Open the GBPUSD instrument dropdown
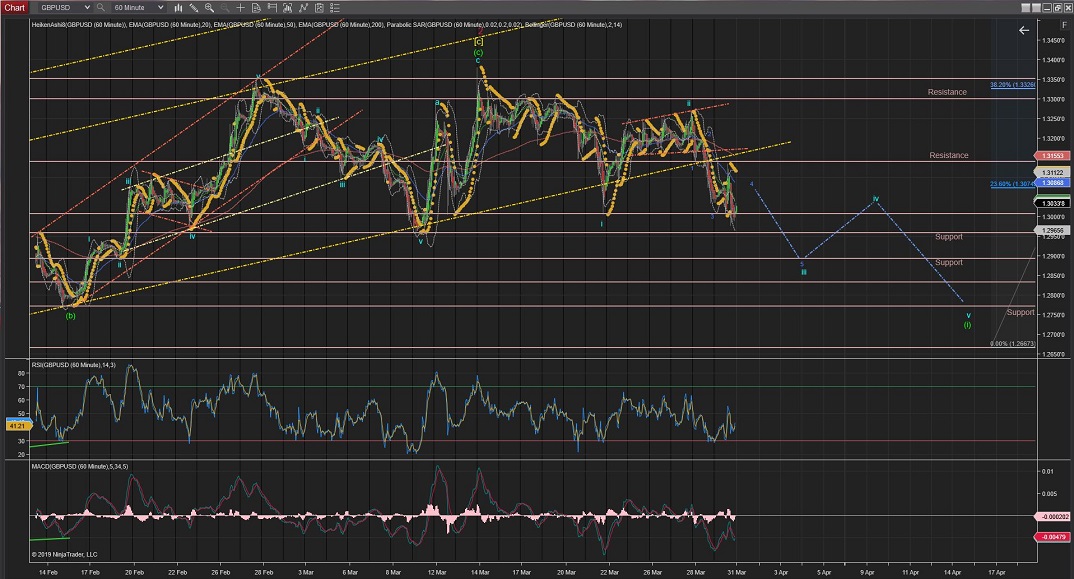Screen dimensions: 1074x579 pos(65,8)
